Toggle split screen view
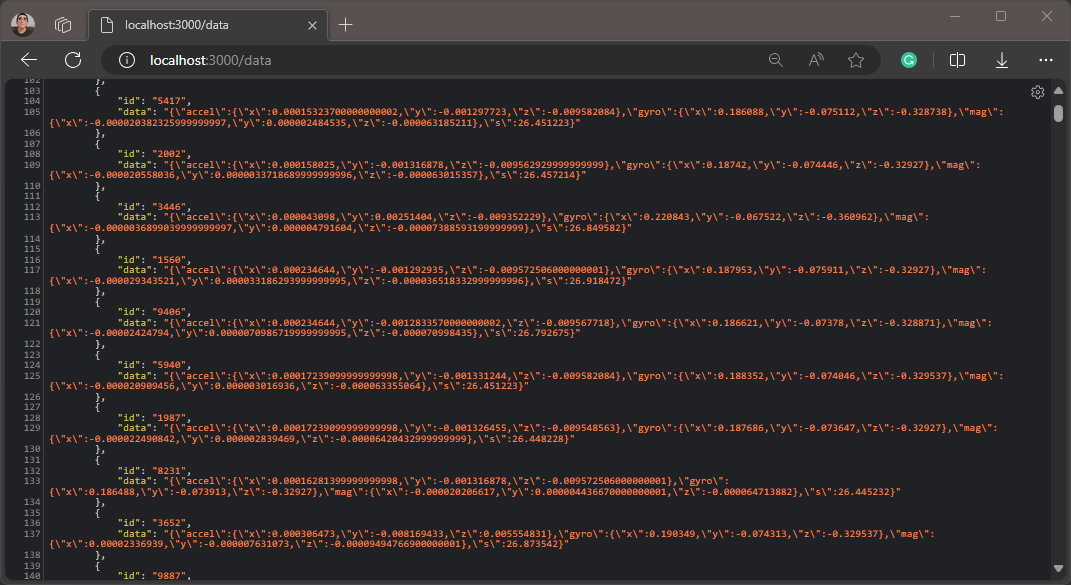1071x585 pixels. click(957, 60)
